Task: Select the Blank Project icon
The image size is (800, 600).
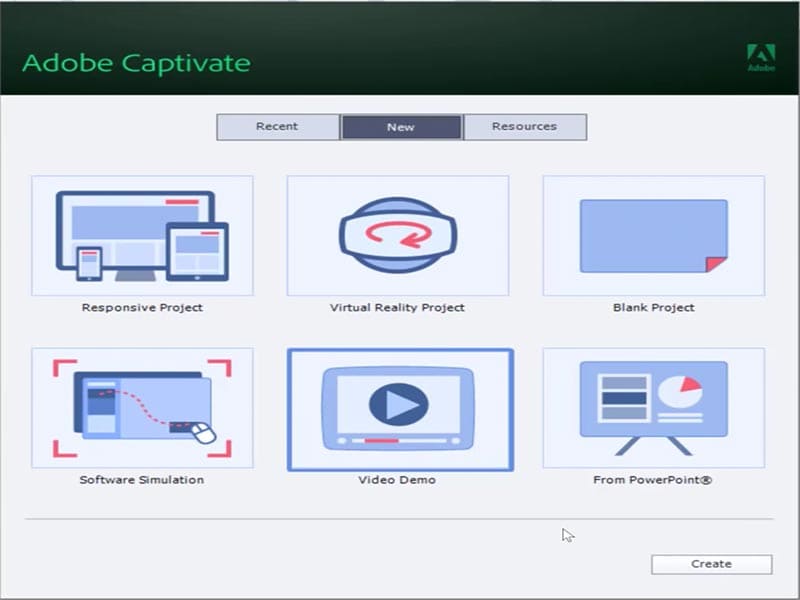Action: pos(652,234)
